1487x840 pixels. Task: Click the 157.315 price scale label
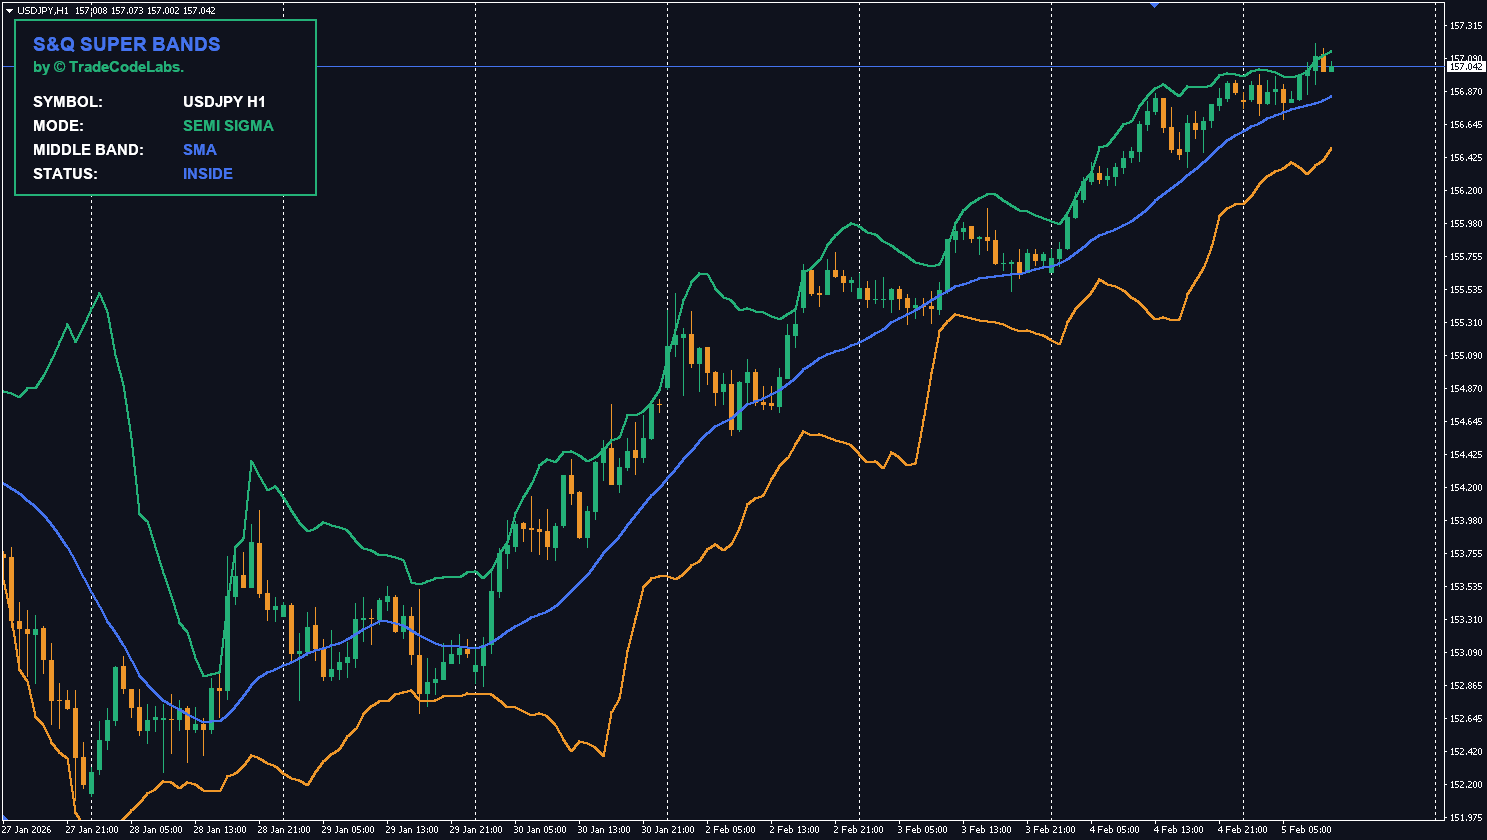tap(1465, 25)
